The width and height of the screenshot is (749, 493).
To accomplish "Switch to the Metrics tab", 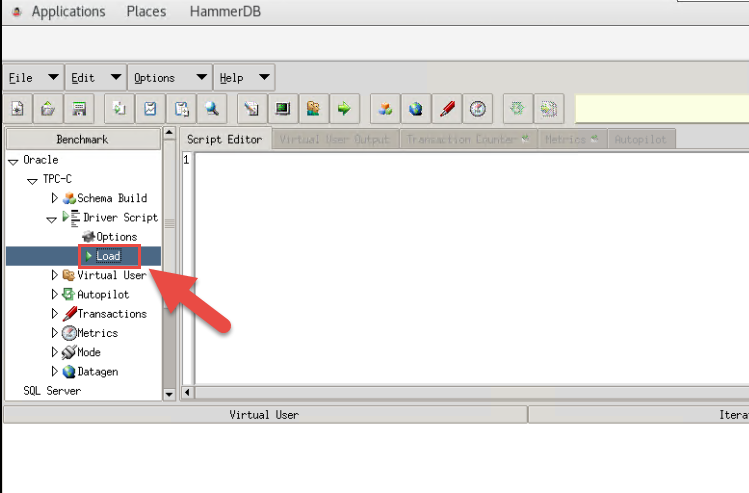I will pos(572,139).
